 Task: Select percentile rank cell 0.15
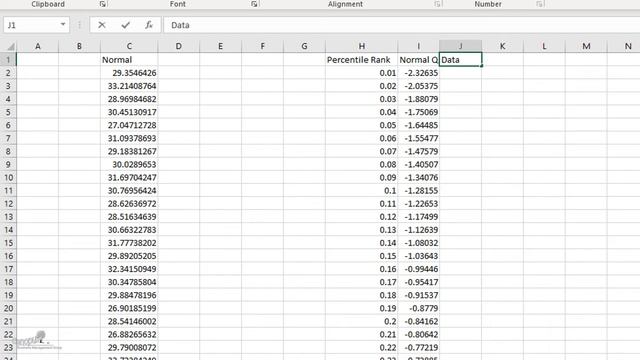(x=362, y=256)
